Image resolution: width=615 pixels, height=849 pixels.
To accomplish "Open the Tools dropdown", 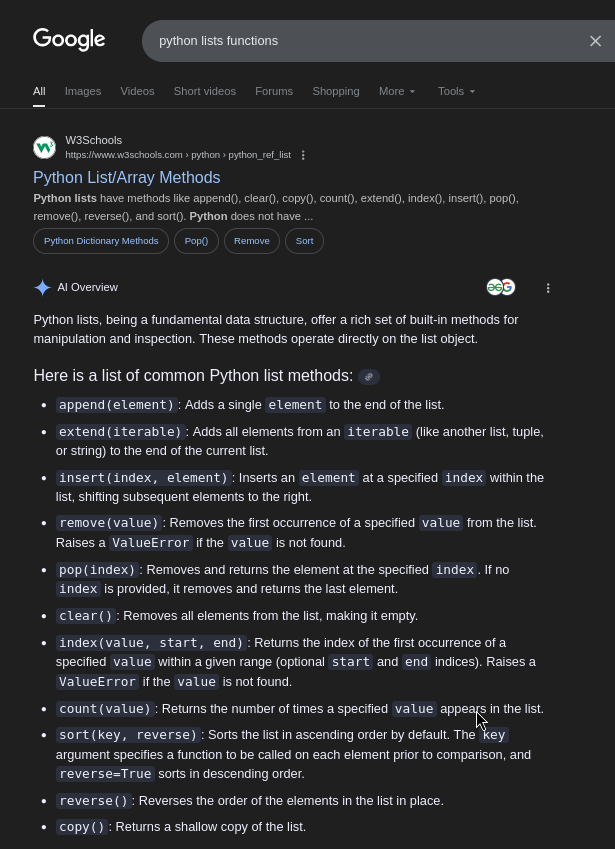I will click(x=456, y=91).
